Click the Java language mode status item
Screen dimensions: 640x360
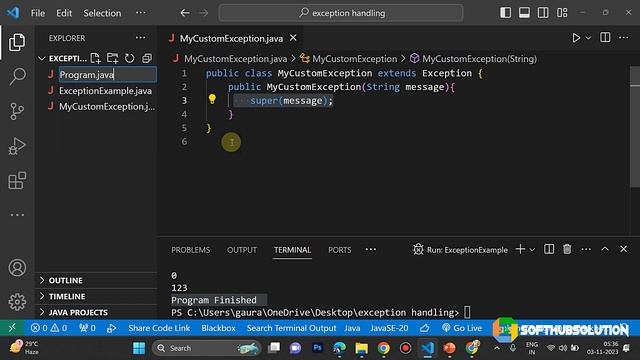coord(352,328)
